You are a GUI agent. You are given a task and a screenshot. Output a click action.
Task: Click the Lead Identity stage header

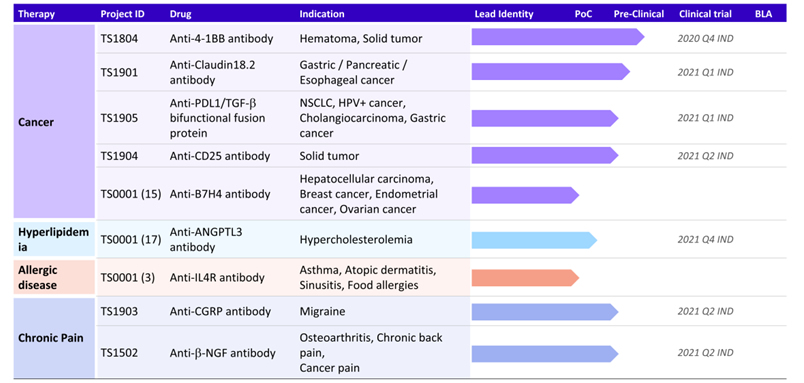tap(504, 14)
